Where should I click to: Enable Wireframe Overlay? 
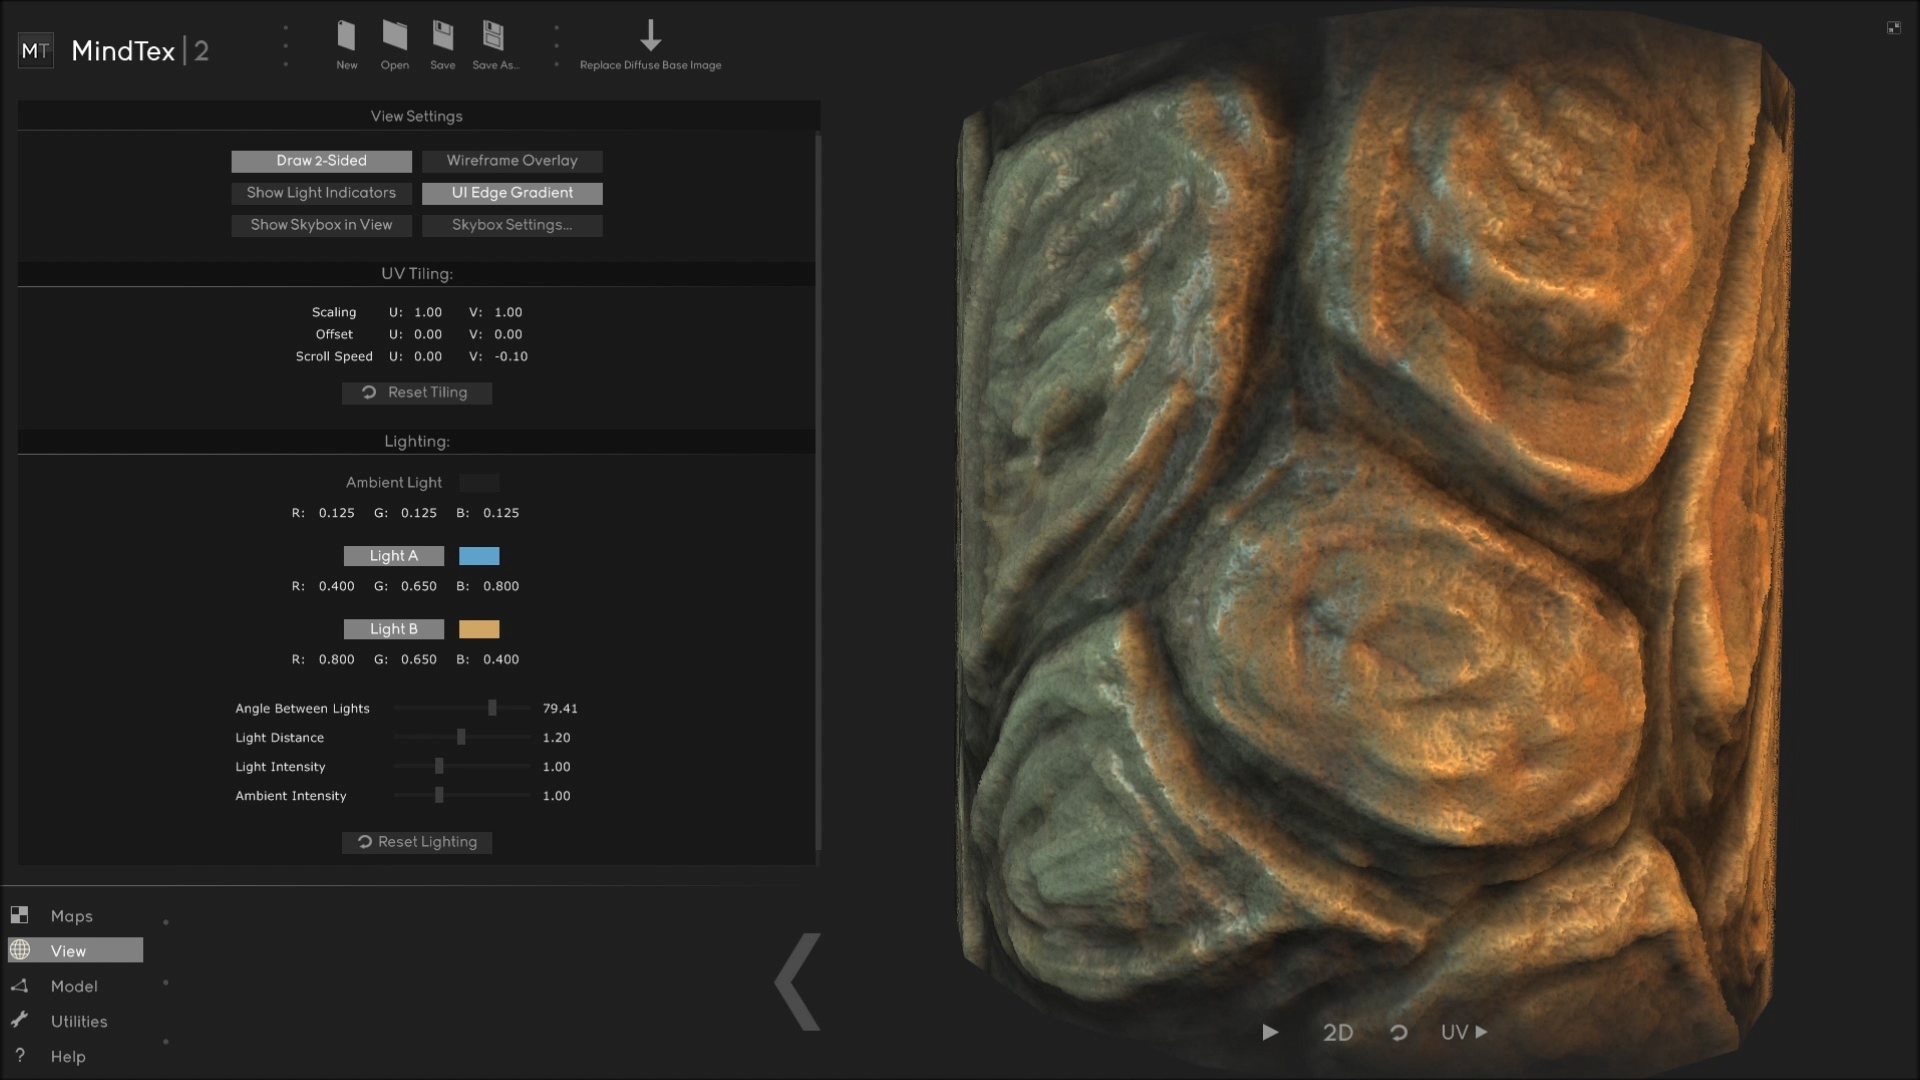pyautogui.click(x=512, y=161)
